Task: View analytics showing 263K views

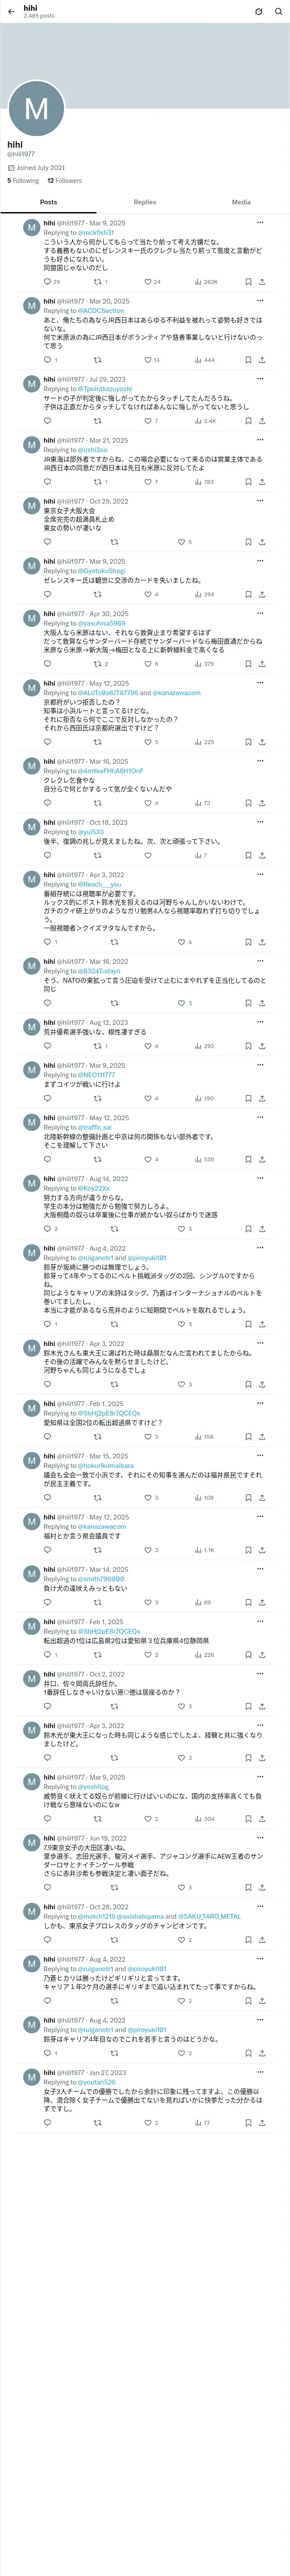Action: pyautogui.click(x=206, y=282)
